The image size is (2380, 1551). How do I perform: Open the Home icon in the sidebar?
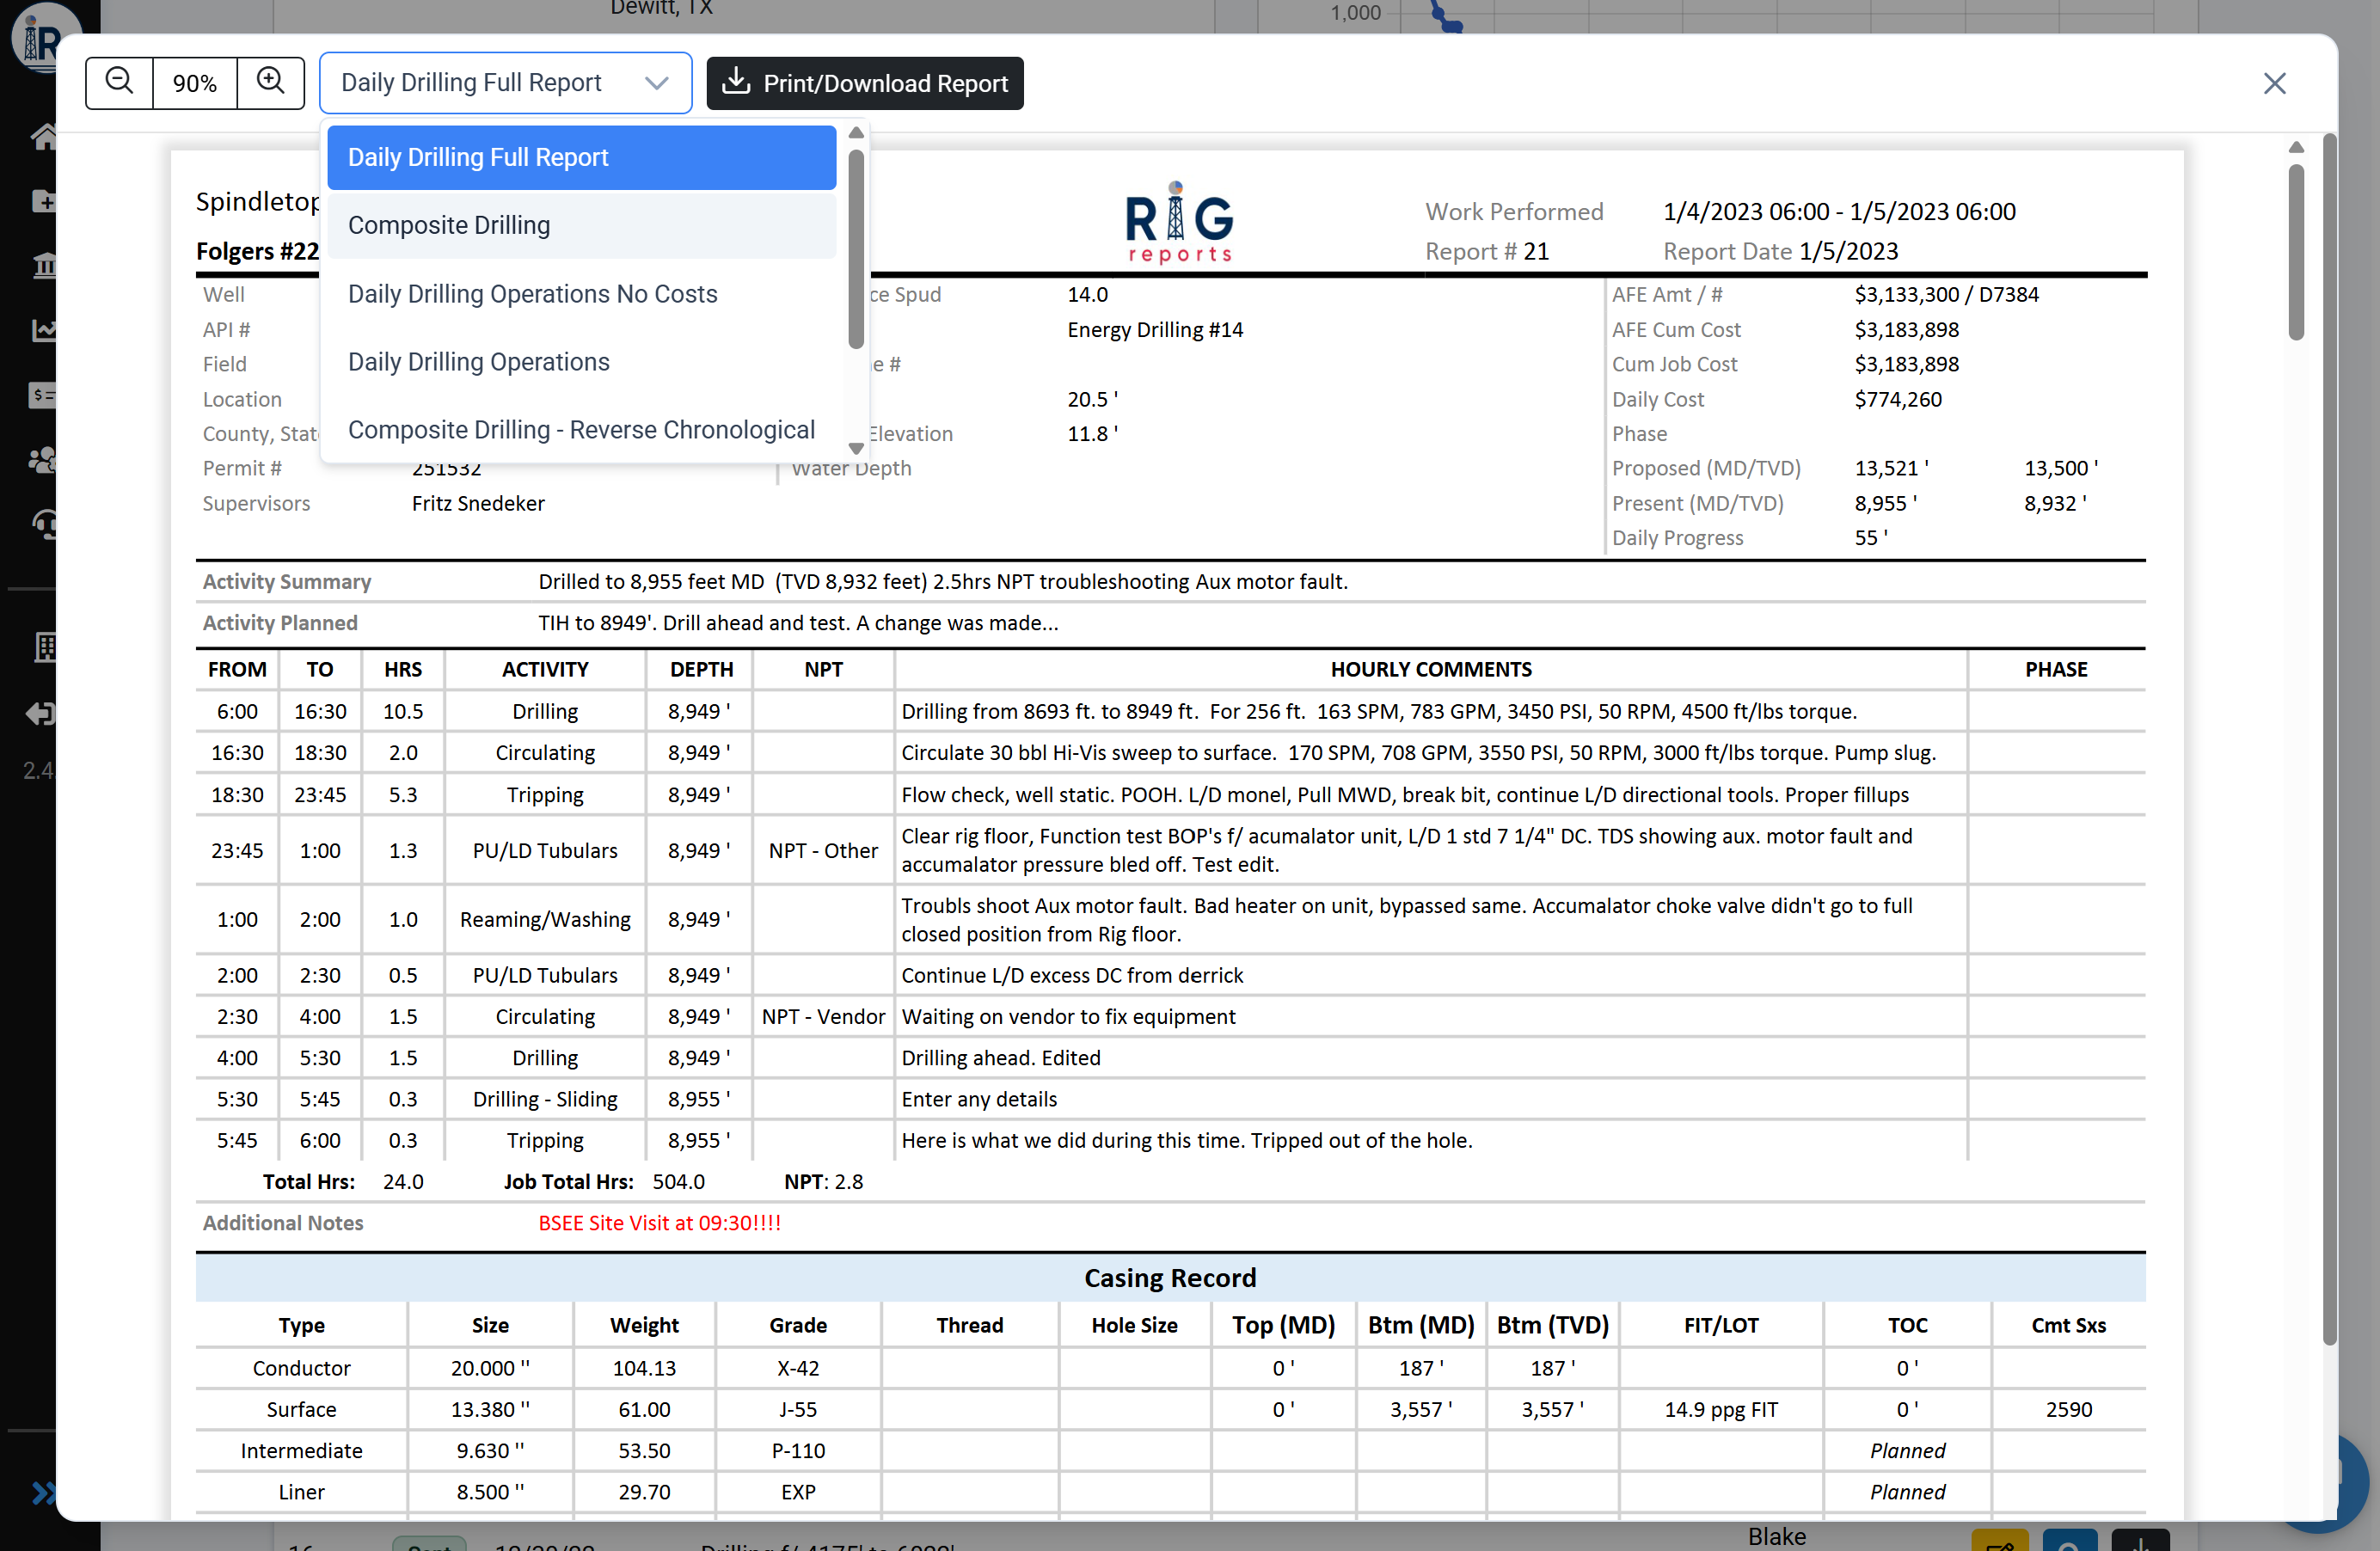coord(44,137)
